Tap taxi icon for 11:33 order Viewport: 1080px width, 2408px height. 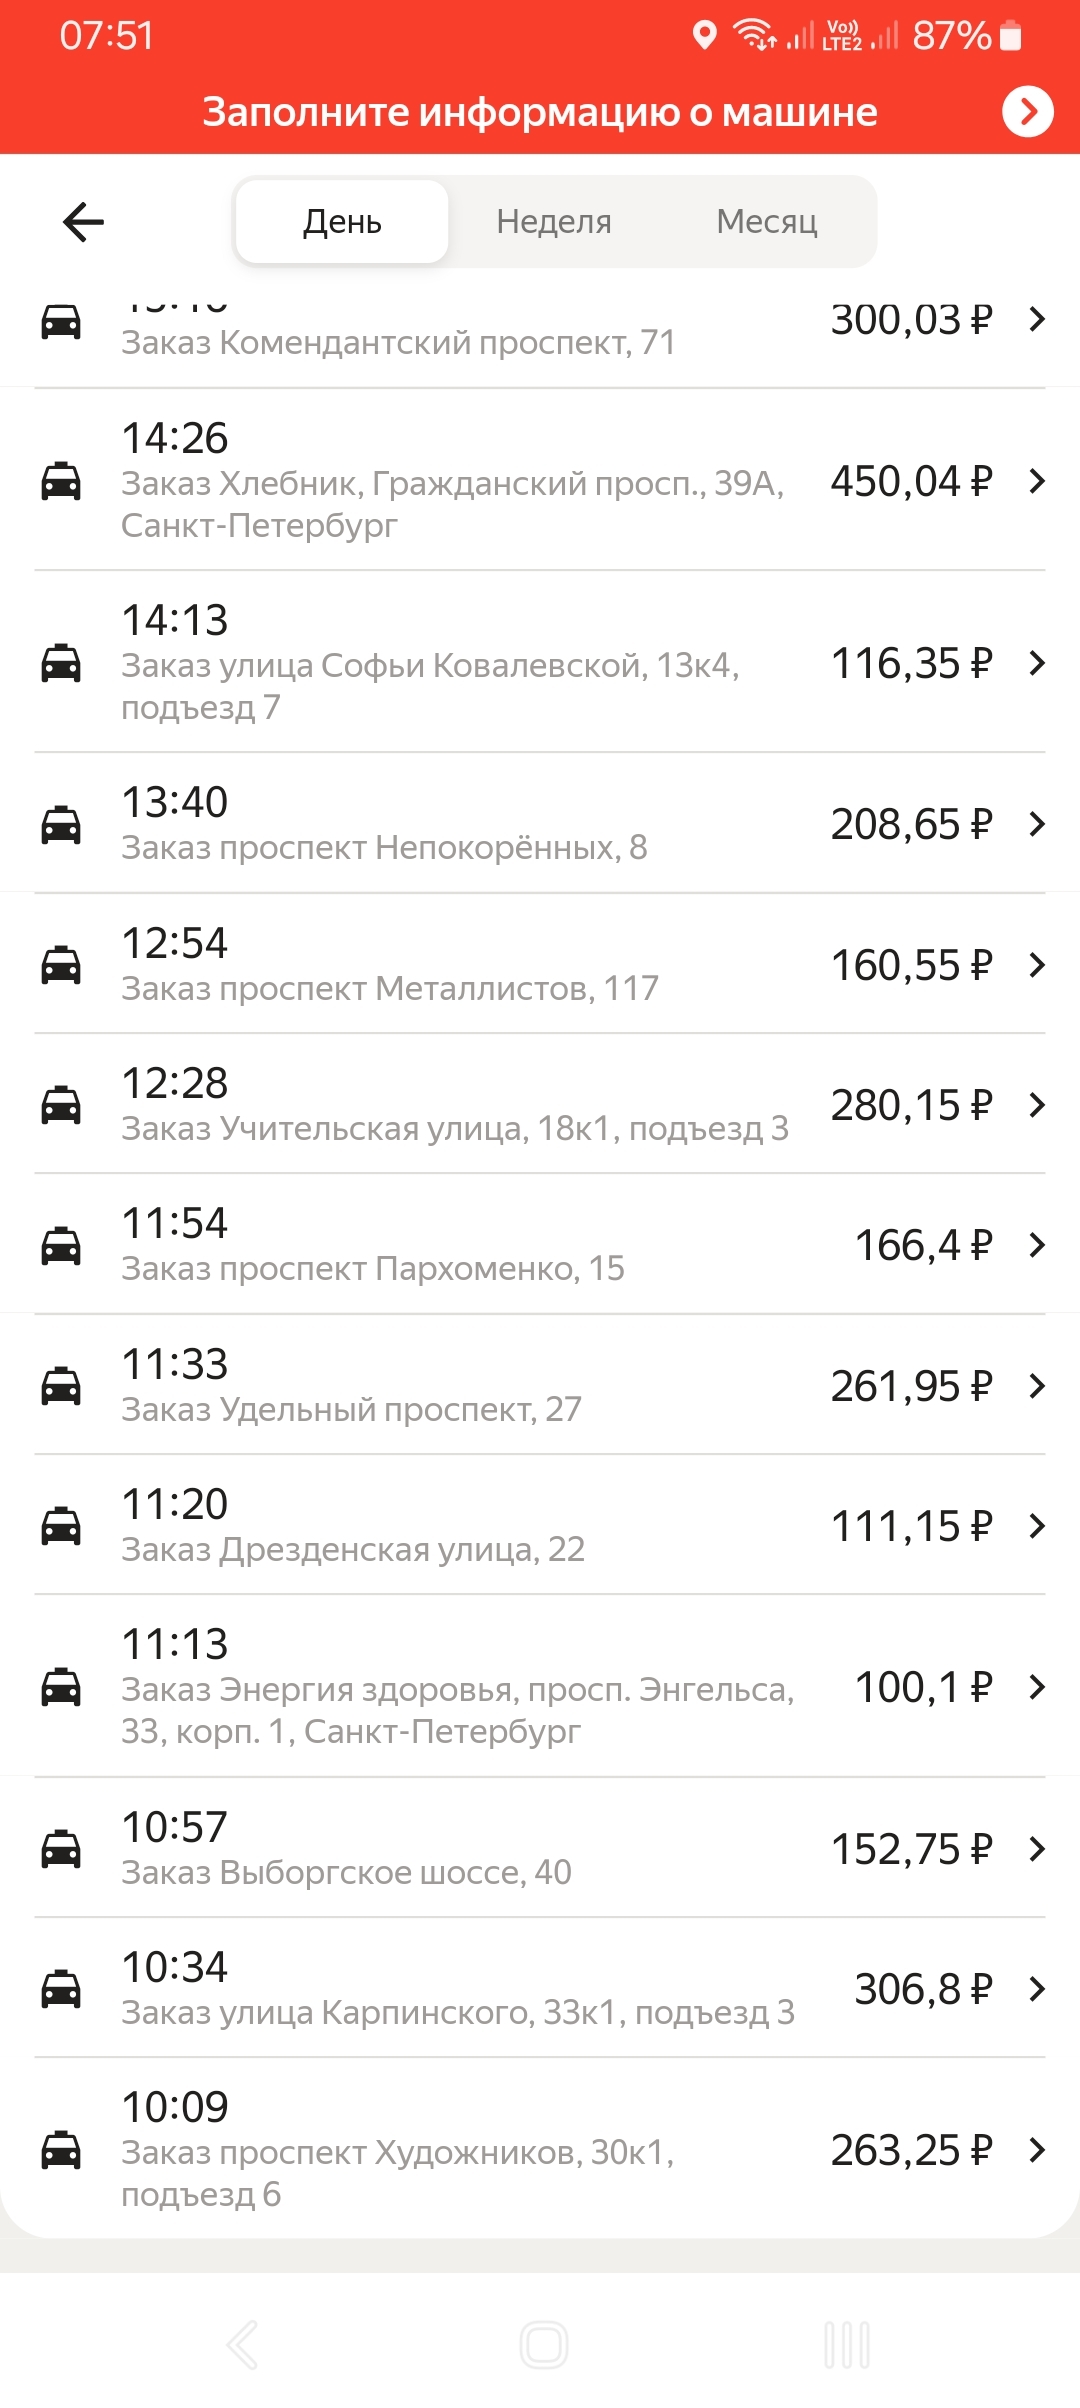(x=61, y=1386)
